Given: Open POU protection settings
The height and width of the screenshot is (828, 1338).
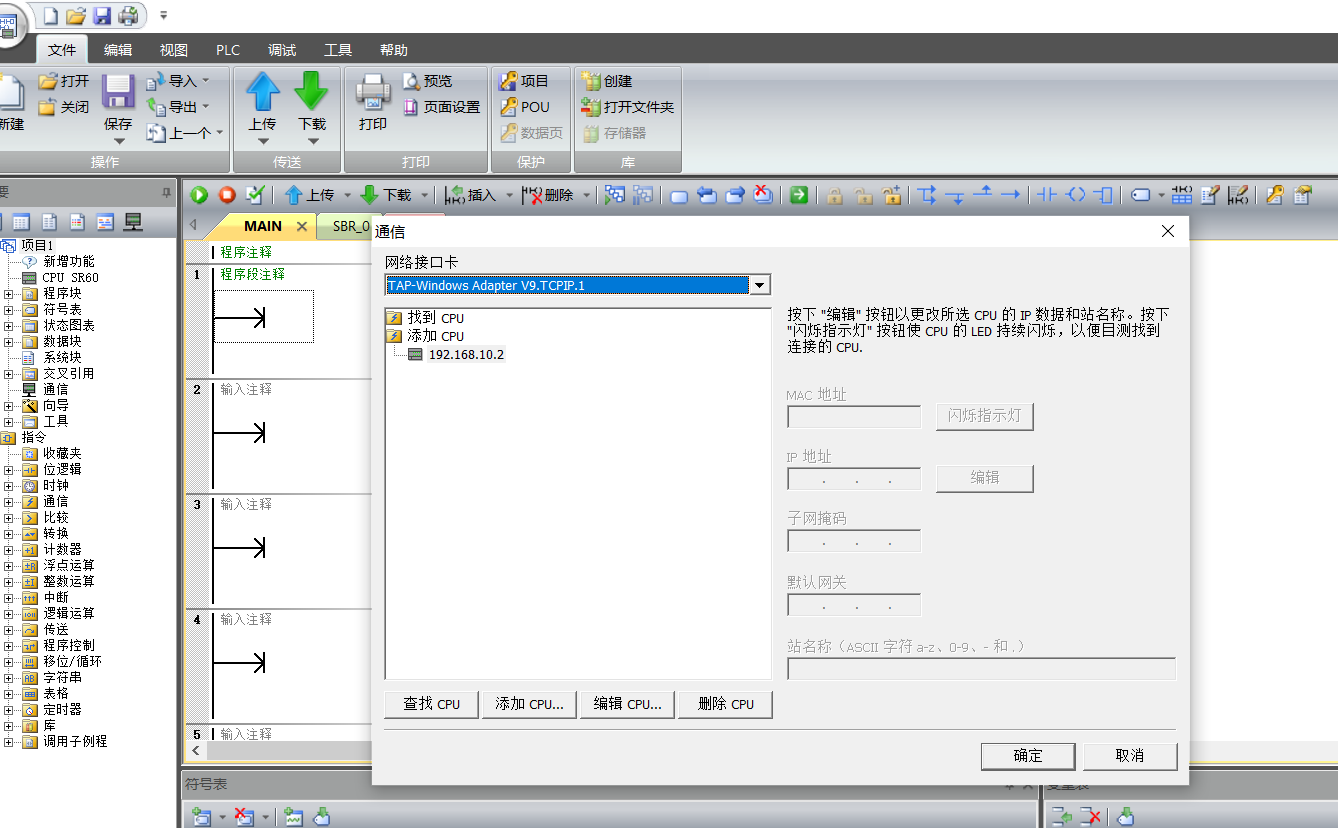Looking at the screenshot, I should point(525,107).
